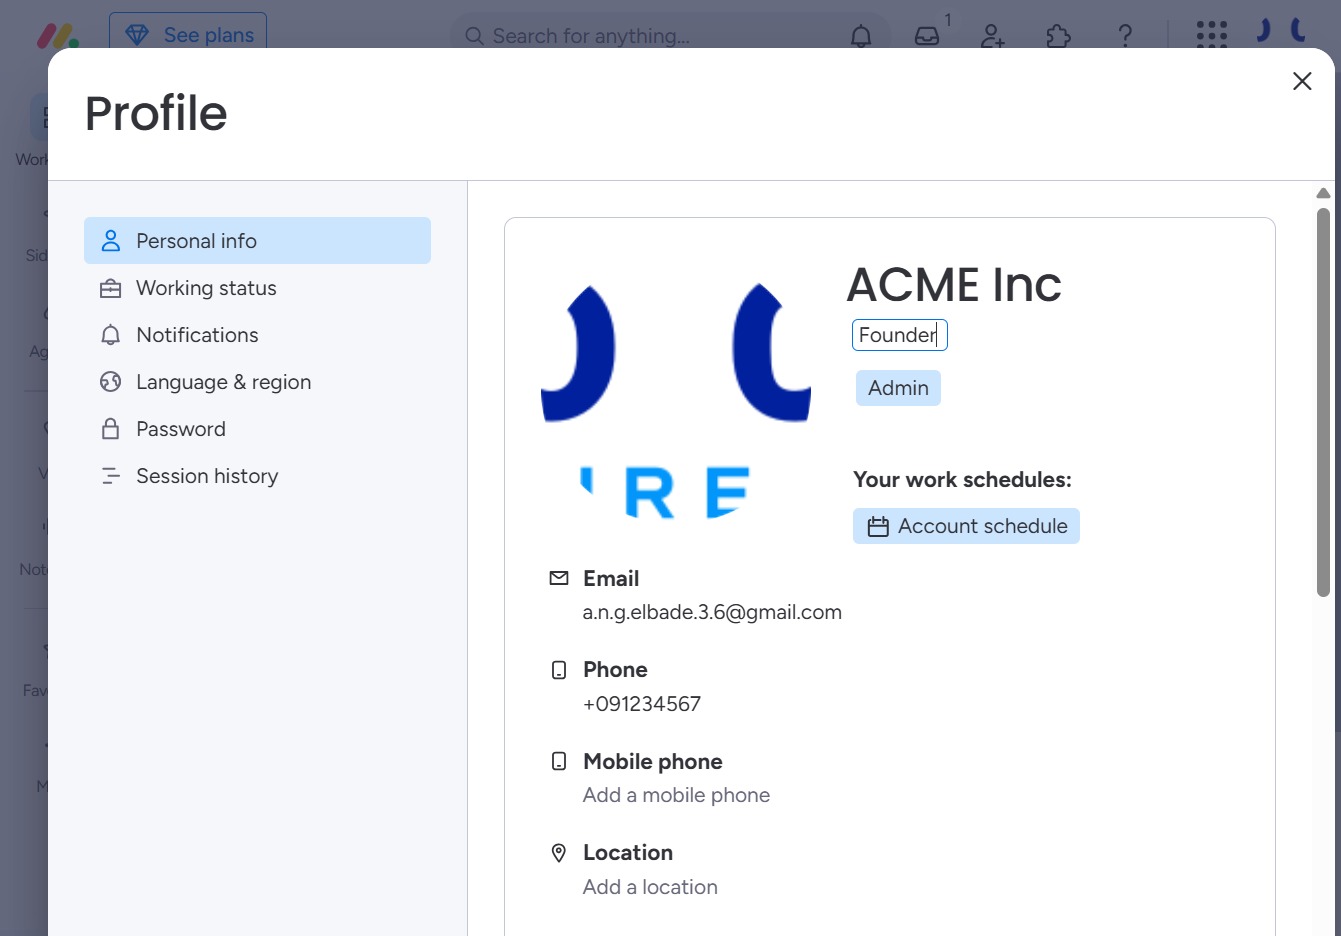
Task: Open the apps puzzle-piece icon
Action: coord(1058,36)
